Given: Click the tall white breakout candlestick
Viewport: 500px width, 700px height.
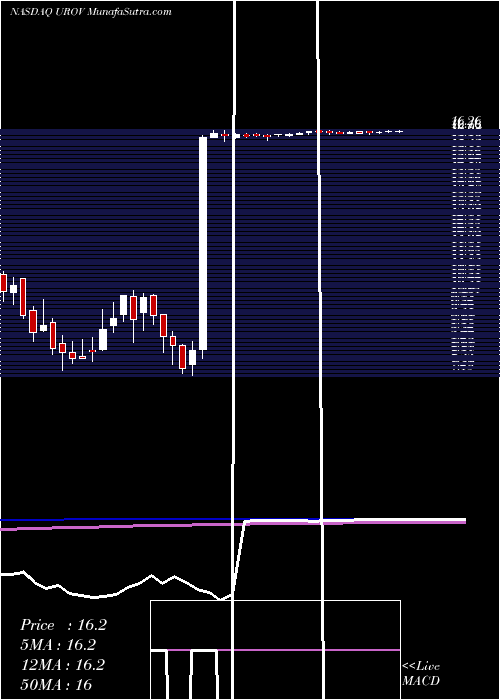Looking at the screenshot, I should tap(203, 244).
